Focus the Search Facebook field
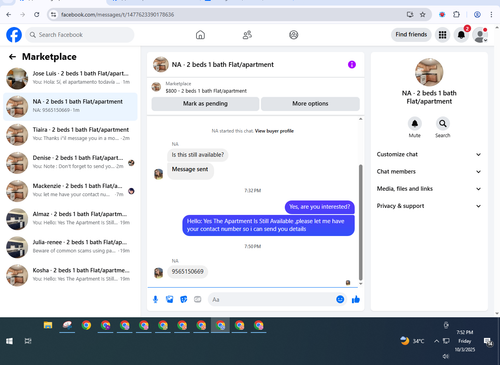This screenshot has width=500, height=365. click(80, 35)
